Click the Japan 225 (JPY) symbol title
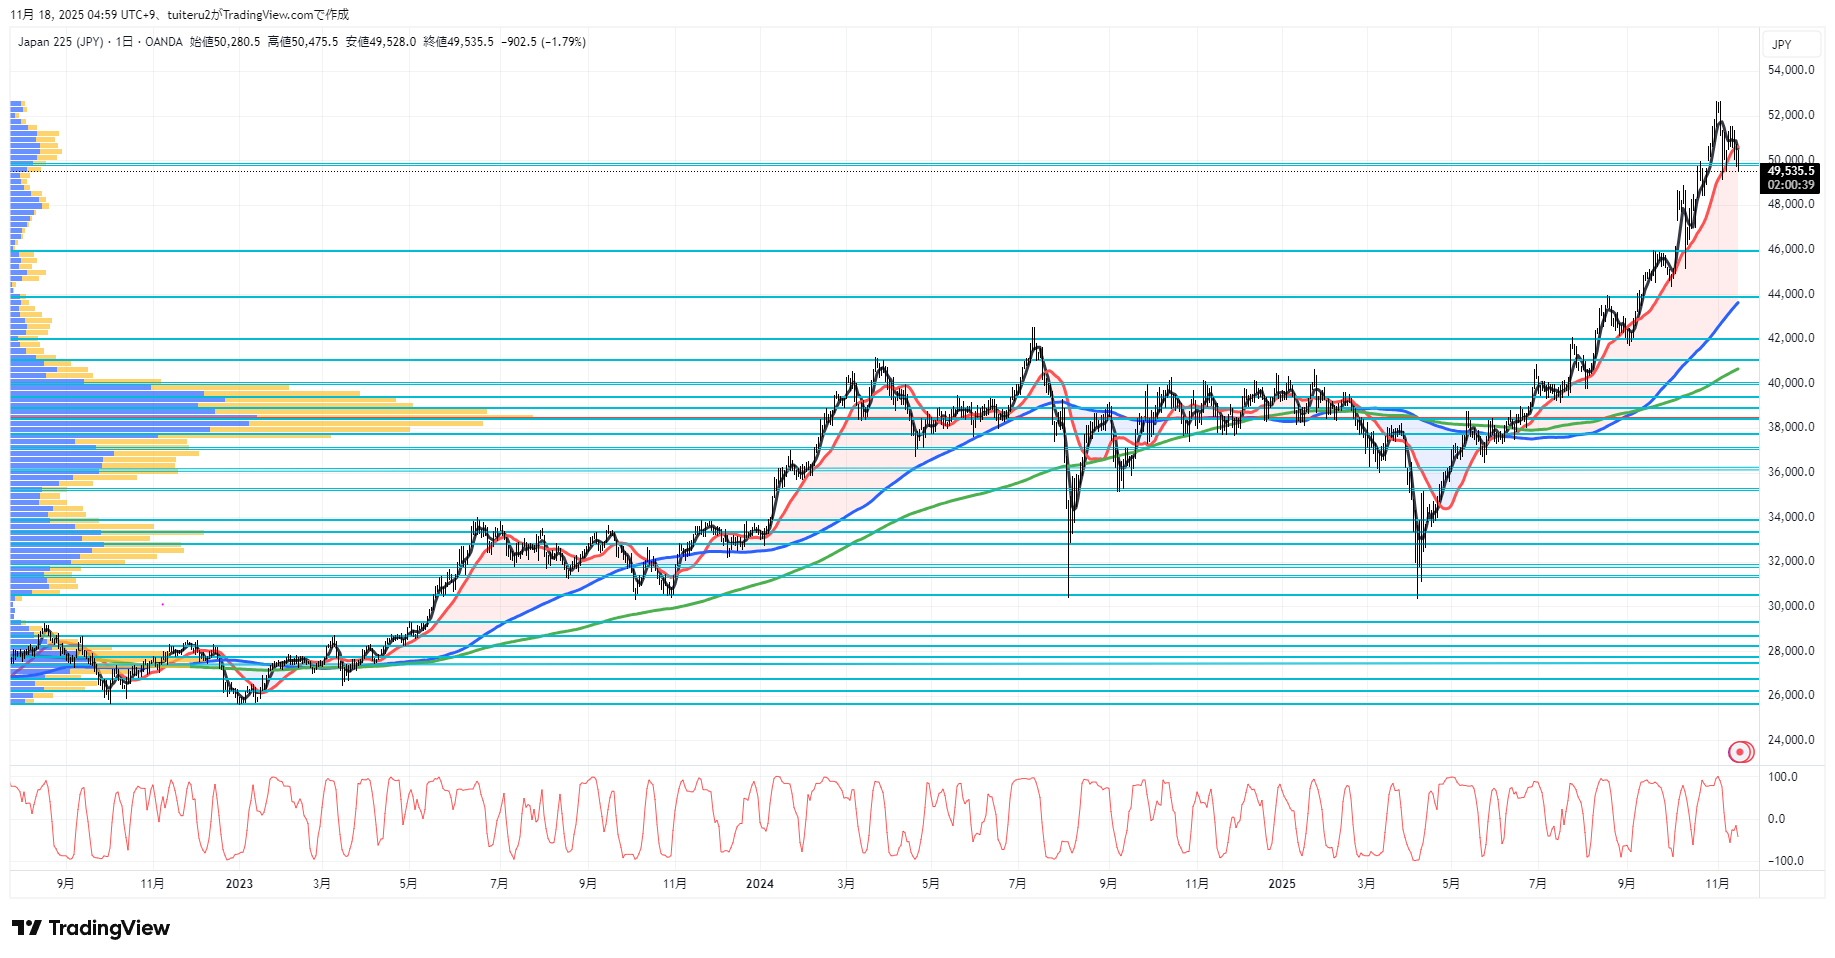The width and height of the screenshot is (1835, 958). [60, 42]
